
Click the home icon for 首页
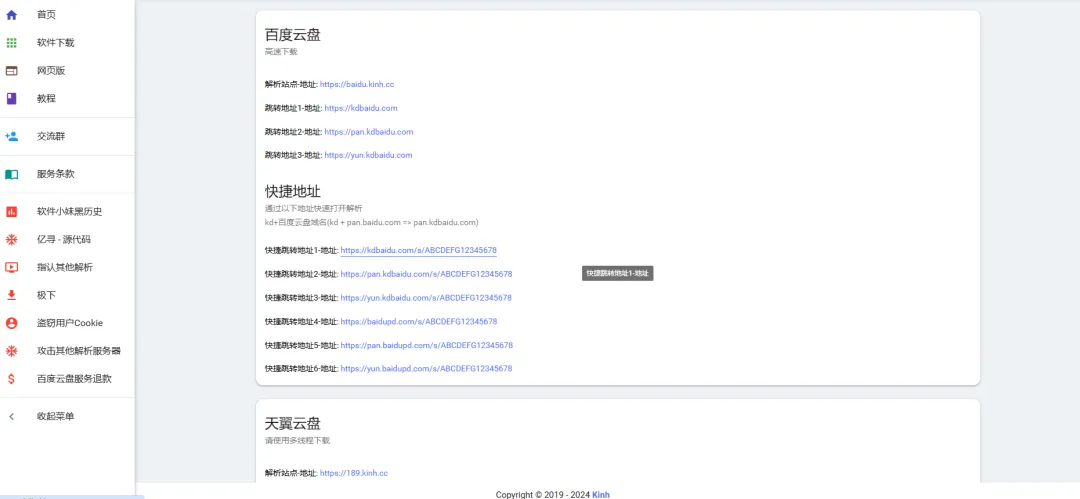tap(11, 14)
